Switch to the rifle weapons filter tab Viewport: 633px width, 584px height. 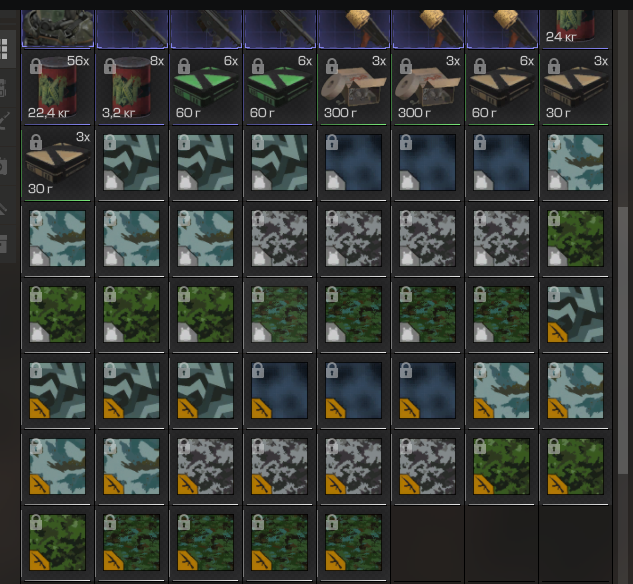click(3, 120)
